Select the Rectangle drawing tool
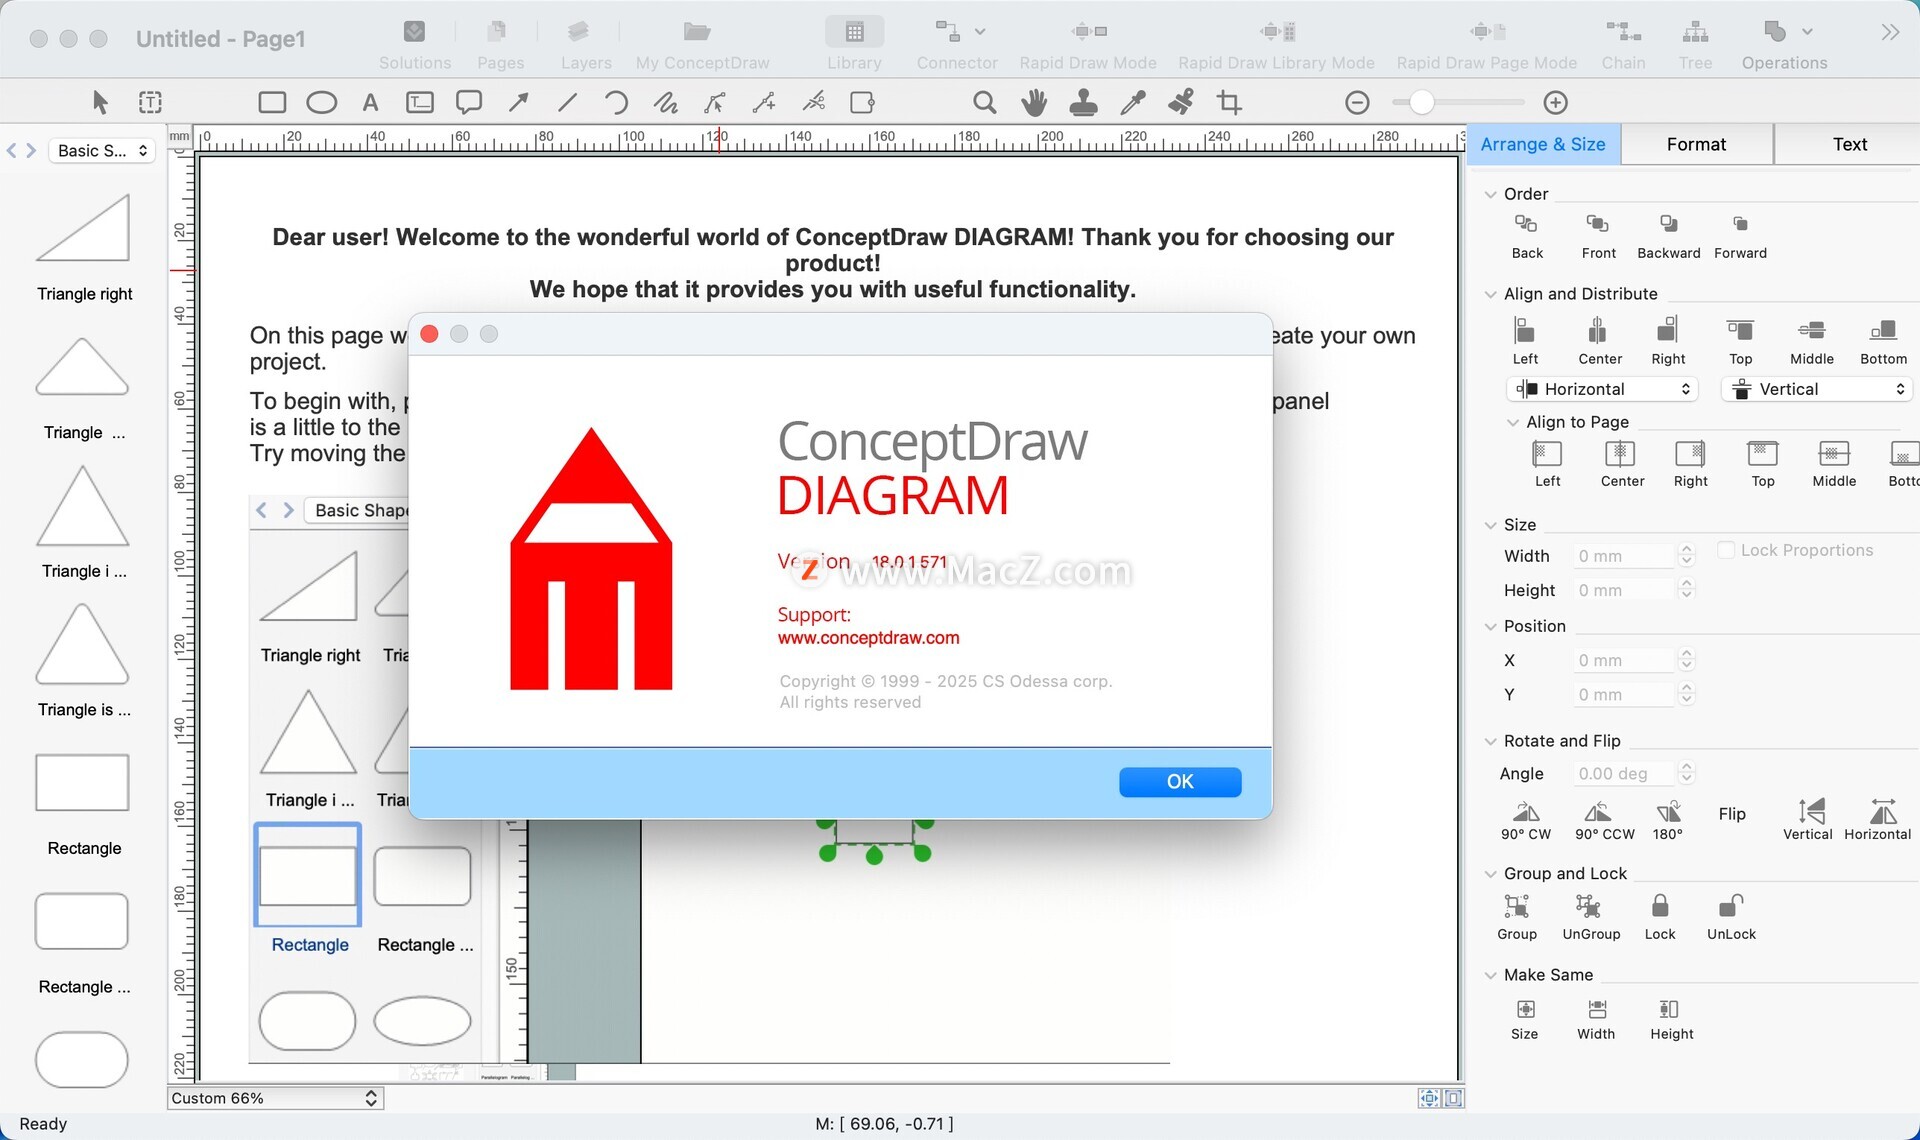Viewport: 1920px width, 1140px height. 272,102
